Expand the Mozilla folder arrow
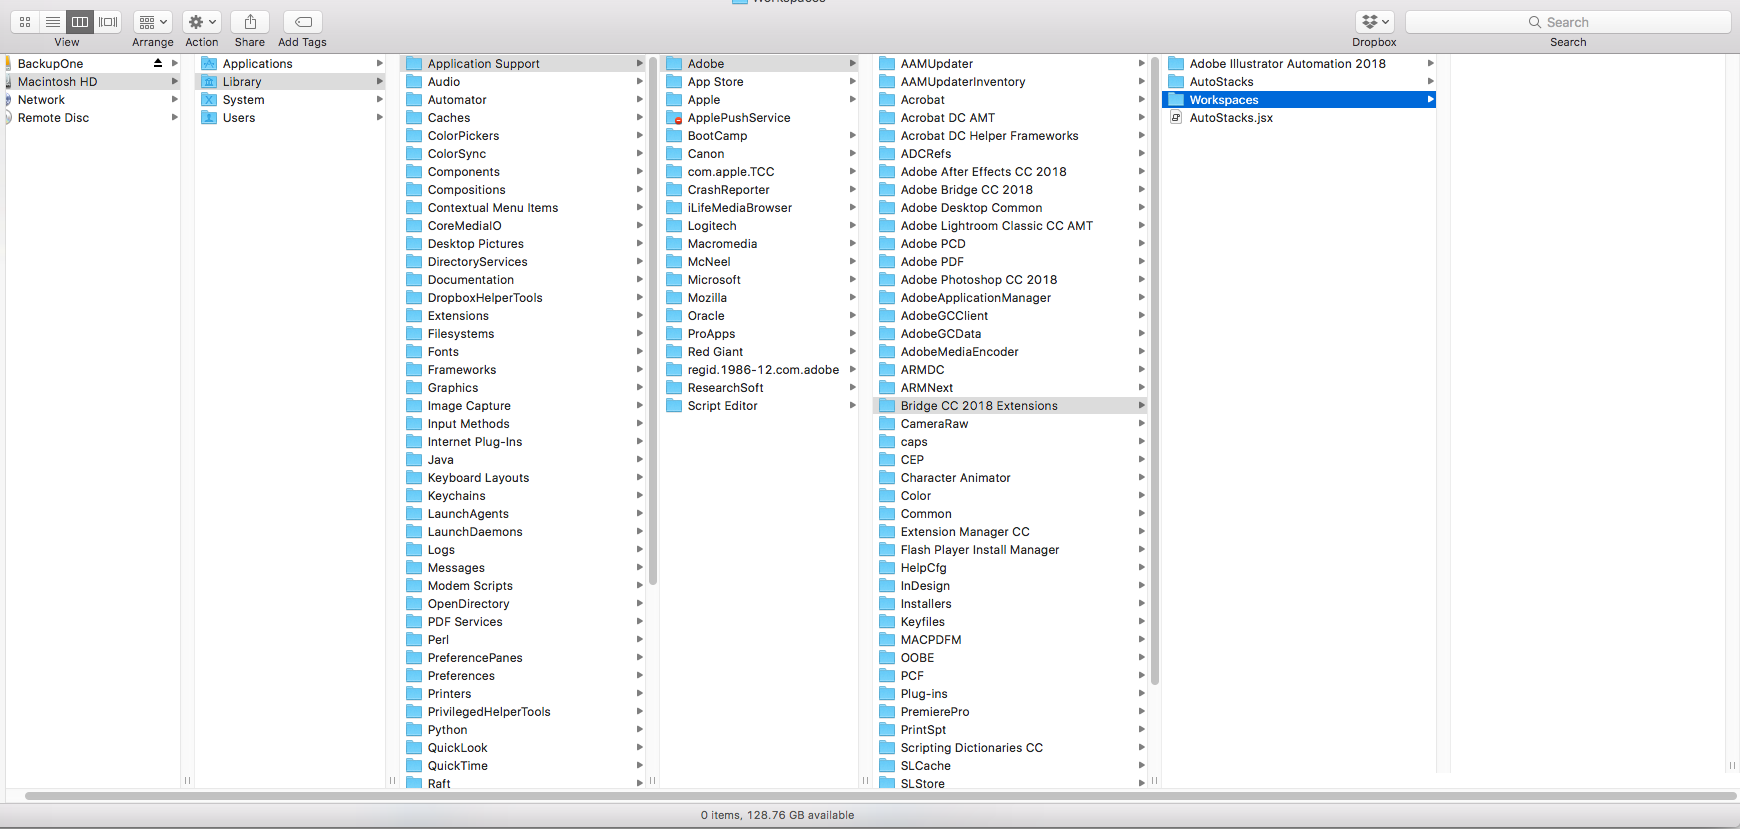Screen dimensions: 1740x829 pyautogui.click(x=853, y=298)
